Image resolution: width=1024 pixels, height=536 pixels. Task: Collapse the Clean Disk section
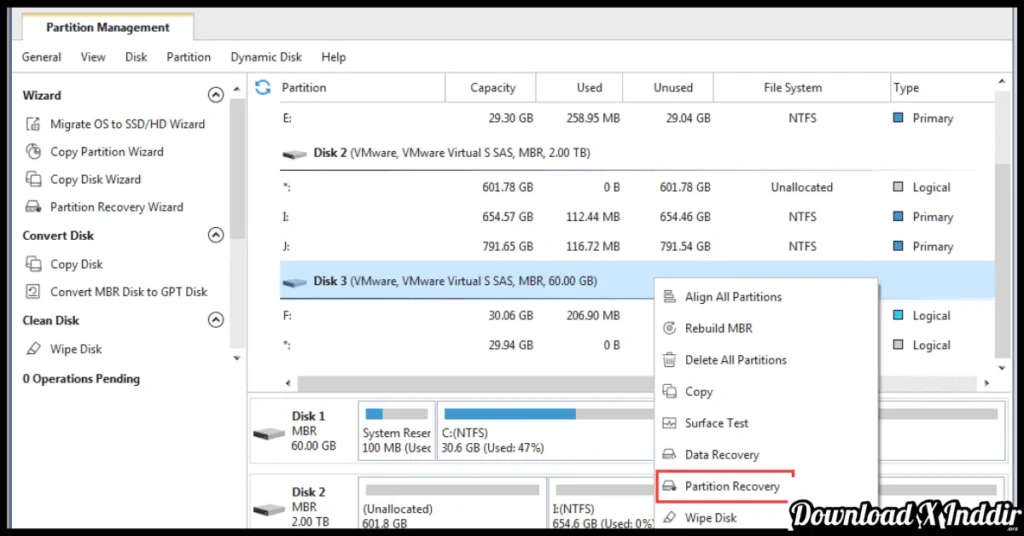(216, 320)
